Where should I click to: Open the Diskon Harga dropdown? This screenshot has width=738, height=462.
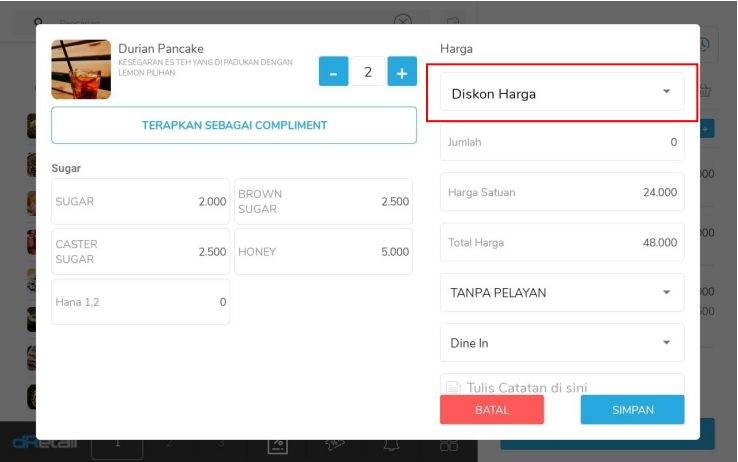(562, 93)
